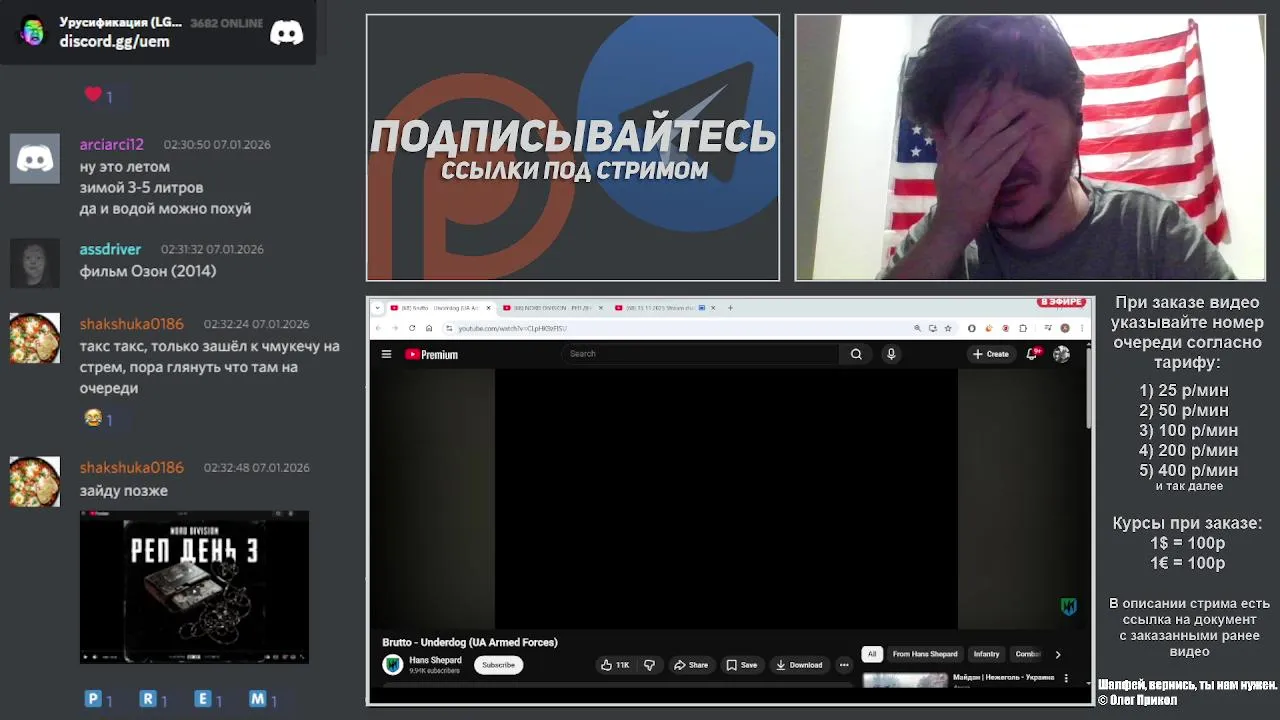Toggle the R letter reaction
Viewport: 1280px width, 720px height.
152,700
